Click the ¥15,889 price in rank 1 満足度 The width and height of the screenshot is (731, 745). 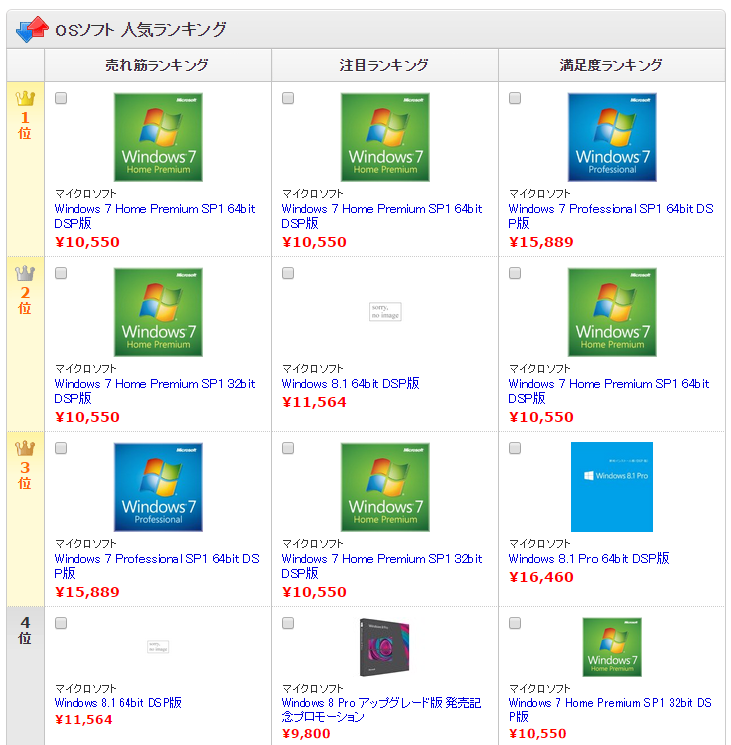(x=541, y=242)
